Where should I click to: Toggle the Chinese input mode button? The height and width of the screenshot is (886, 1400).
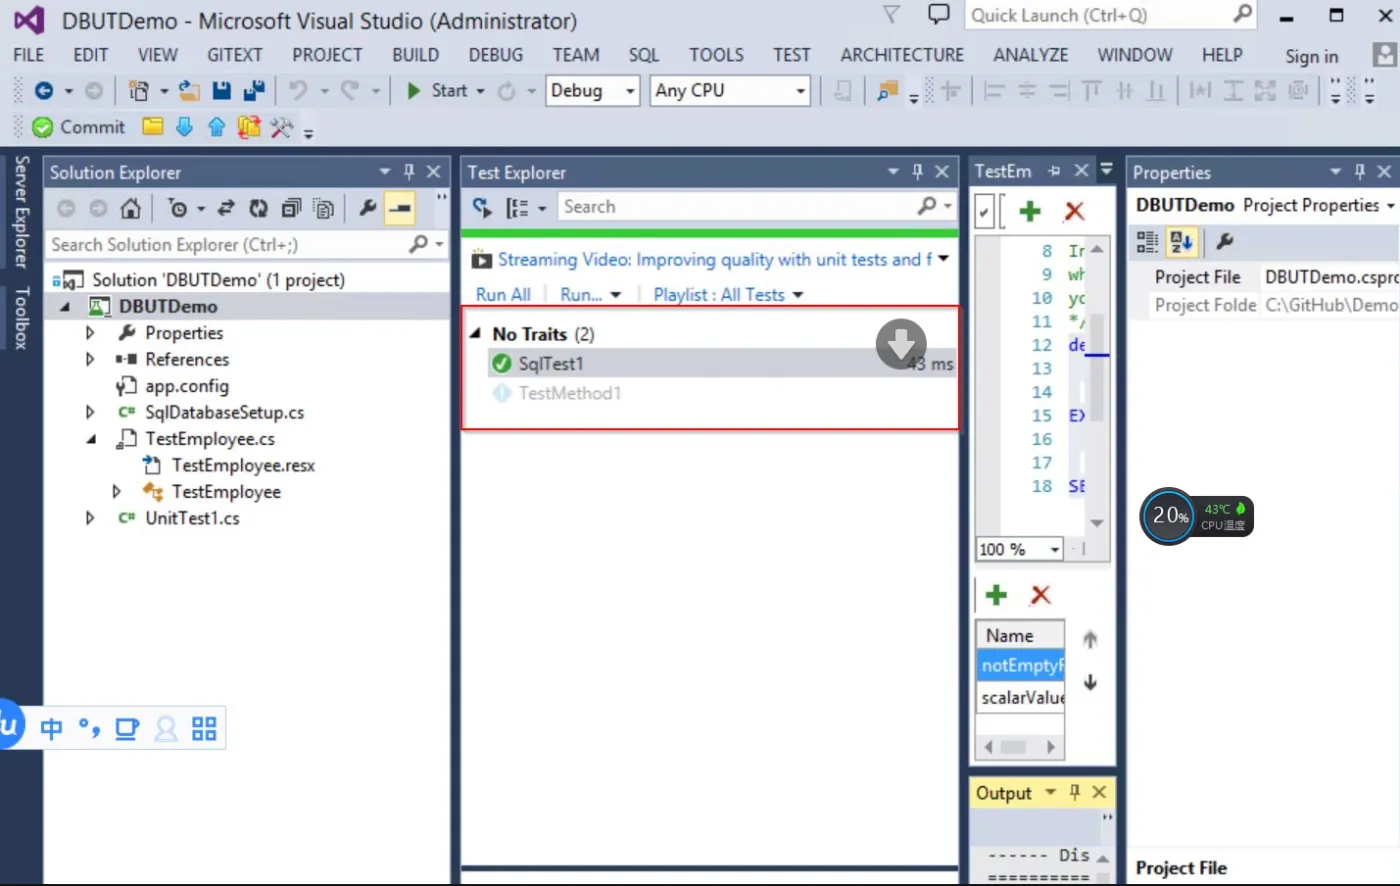[52, 728]
